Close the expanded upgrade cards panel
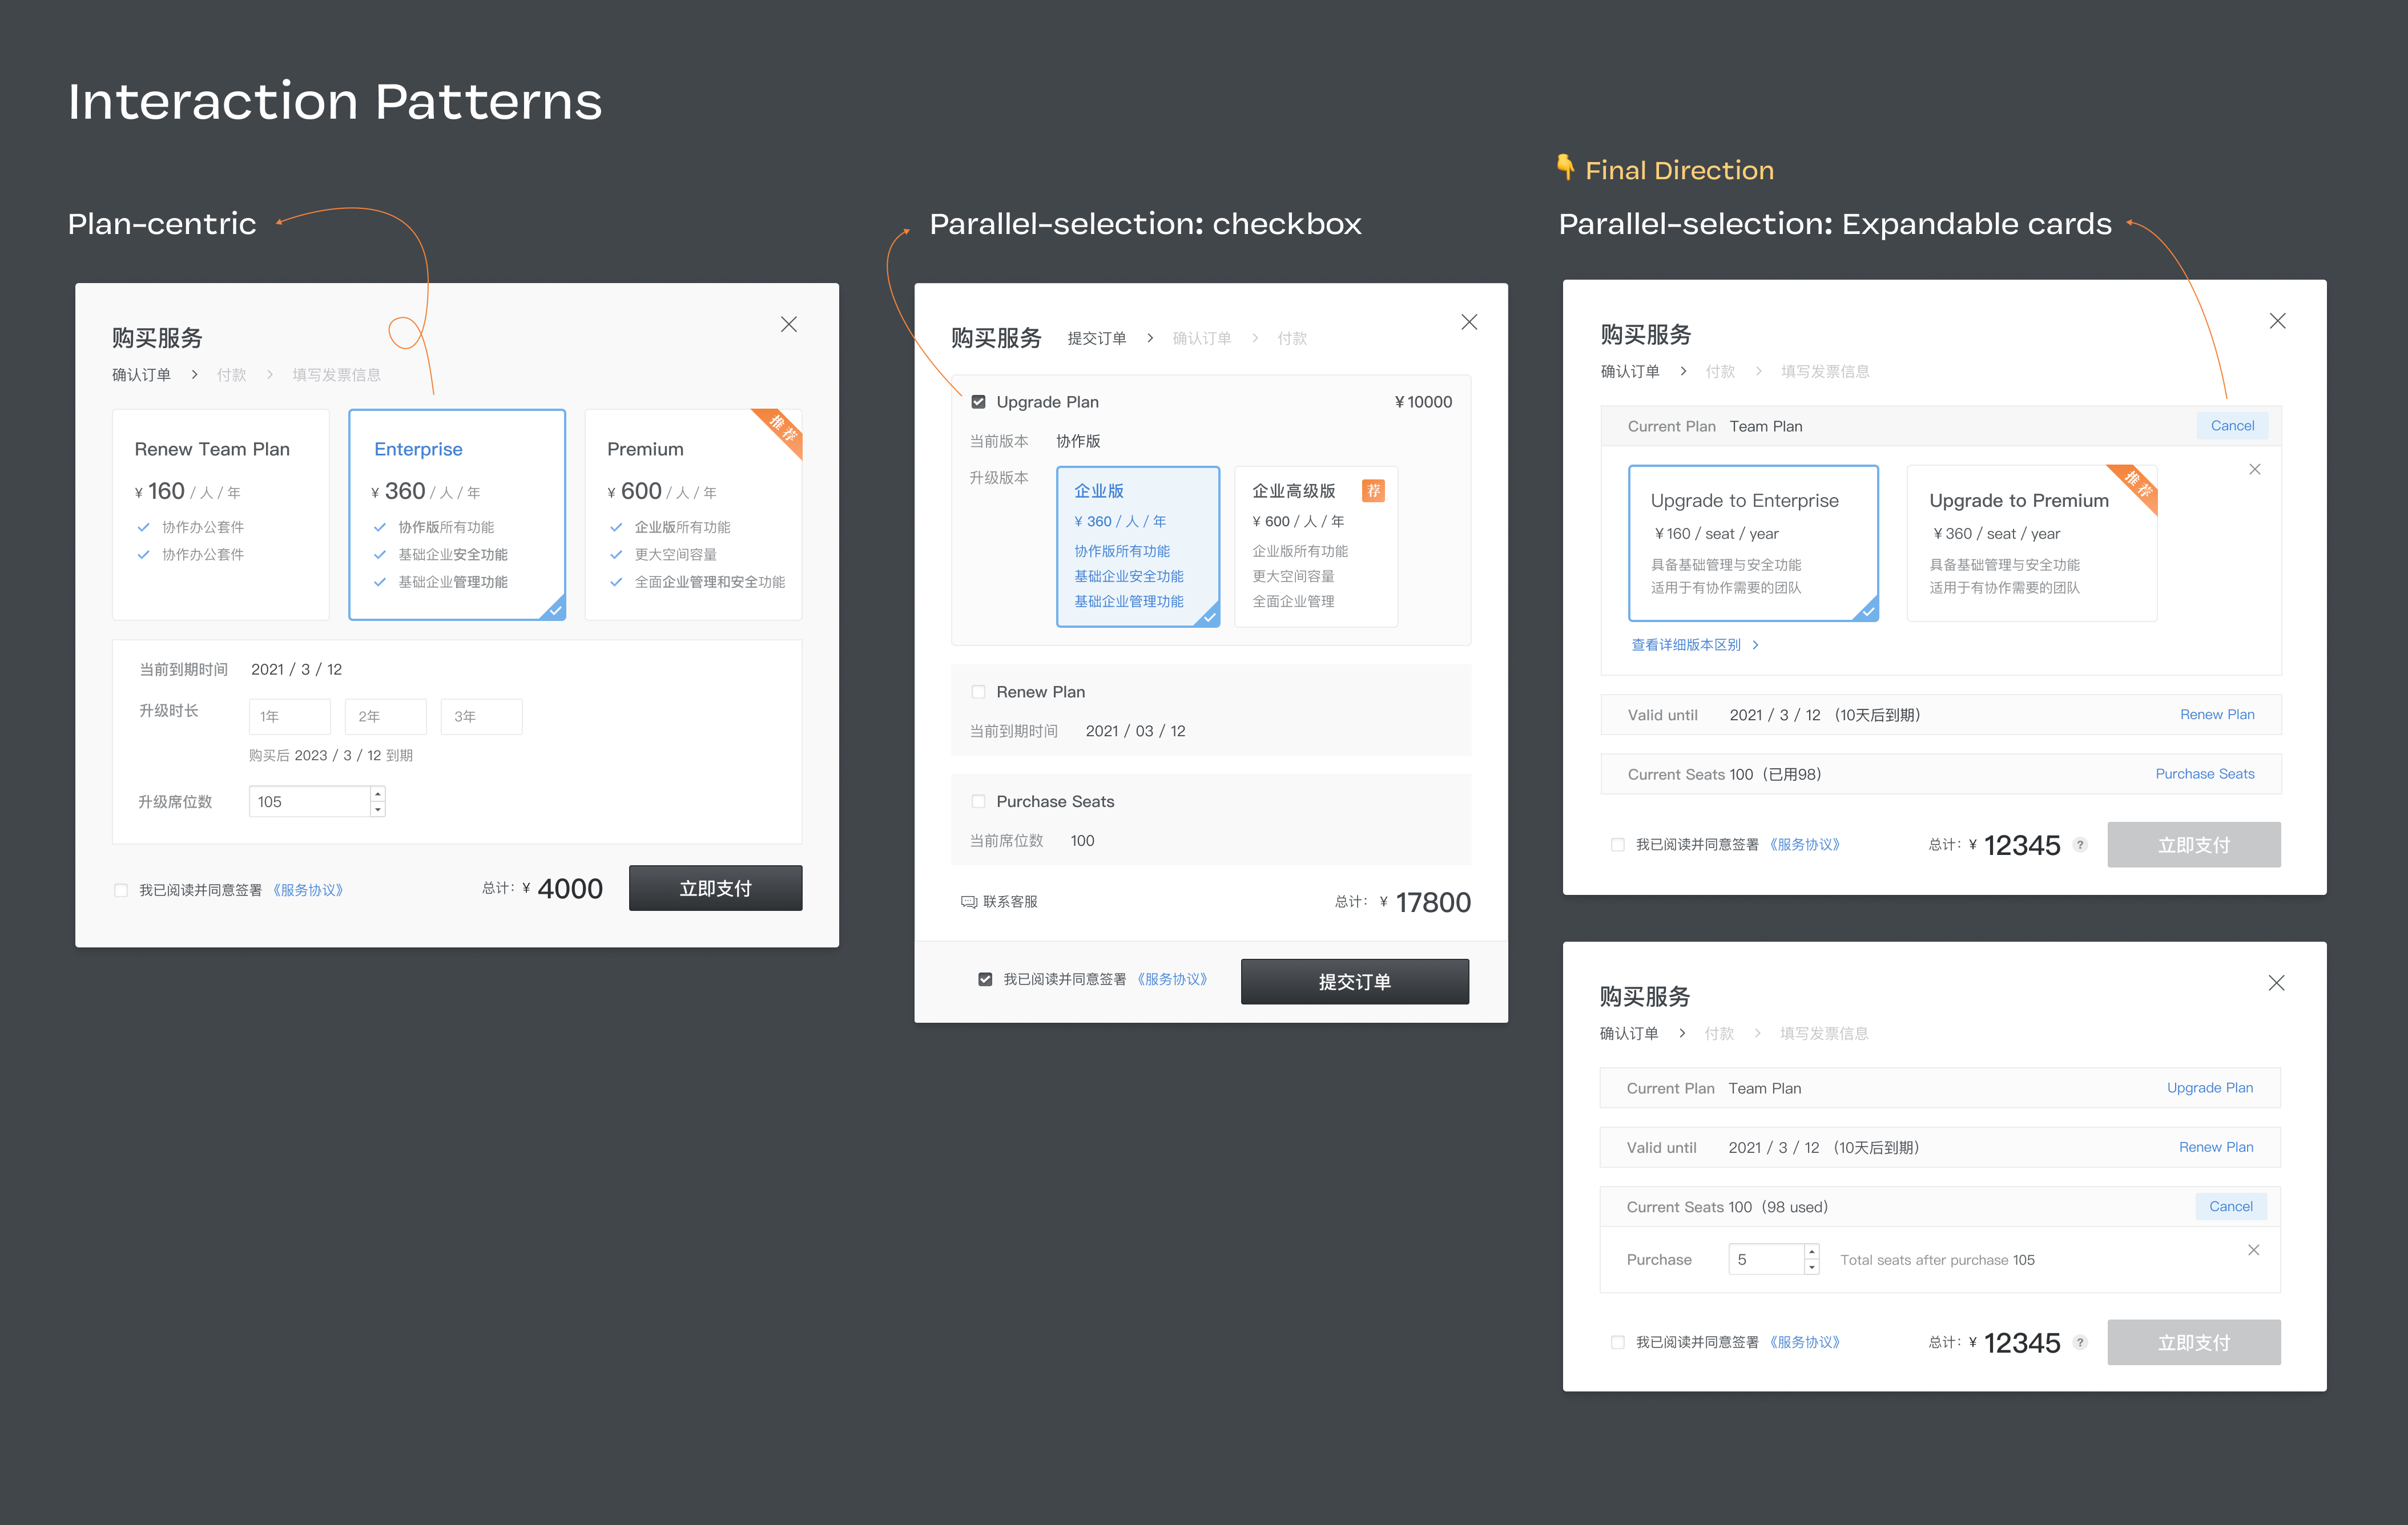2408x1525 pixels. point(2254,469)
